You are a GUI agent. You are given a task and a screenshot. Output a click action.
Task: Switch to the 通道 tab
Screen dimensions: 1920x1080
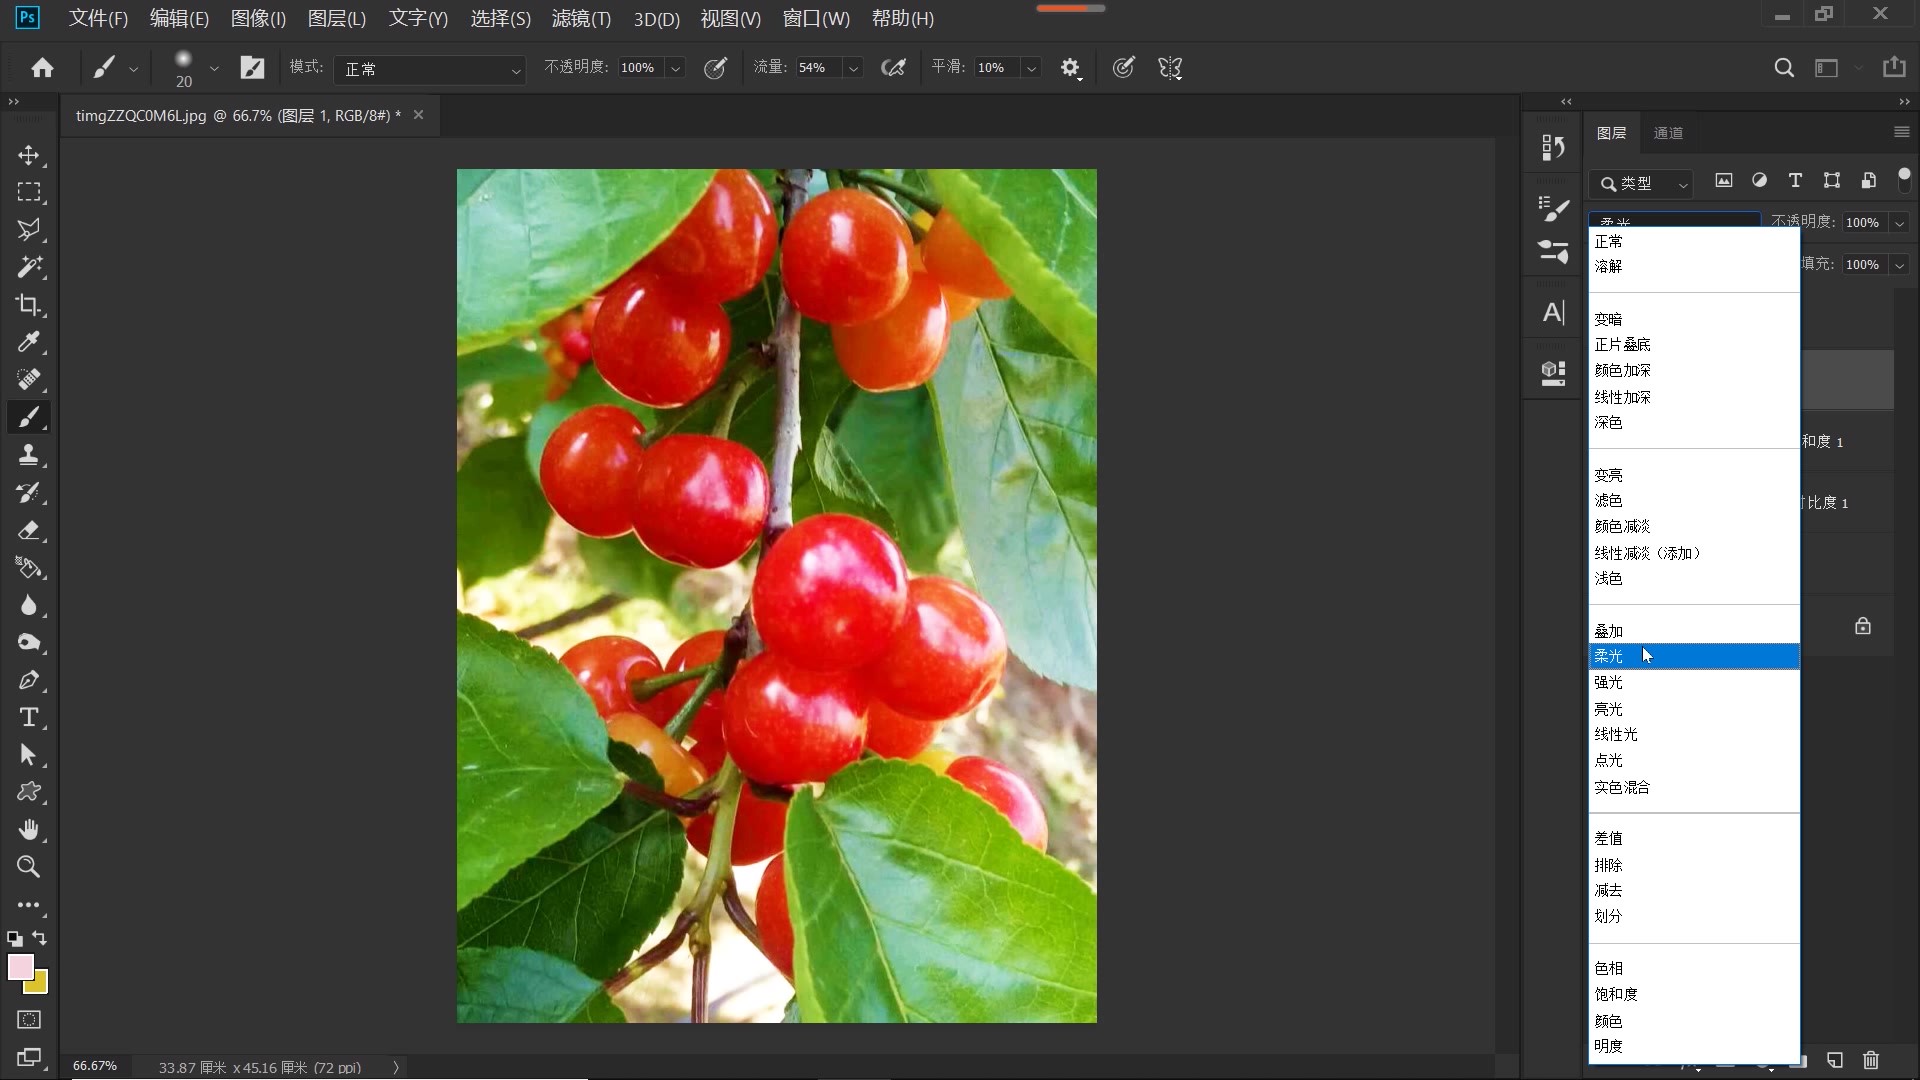[x=1668, y=133]
